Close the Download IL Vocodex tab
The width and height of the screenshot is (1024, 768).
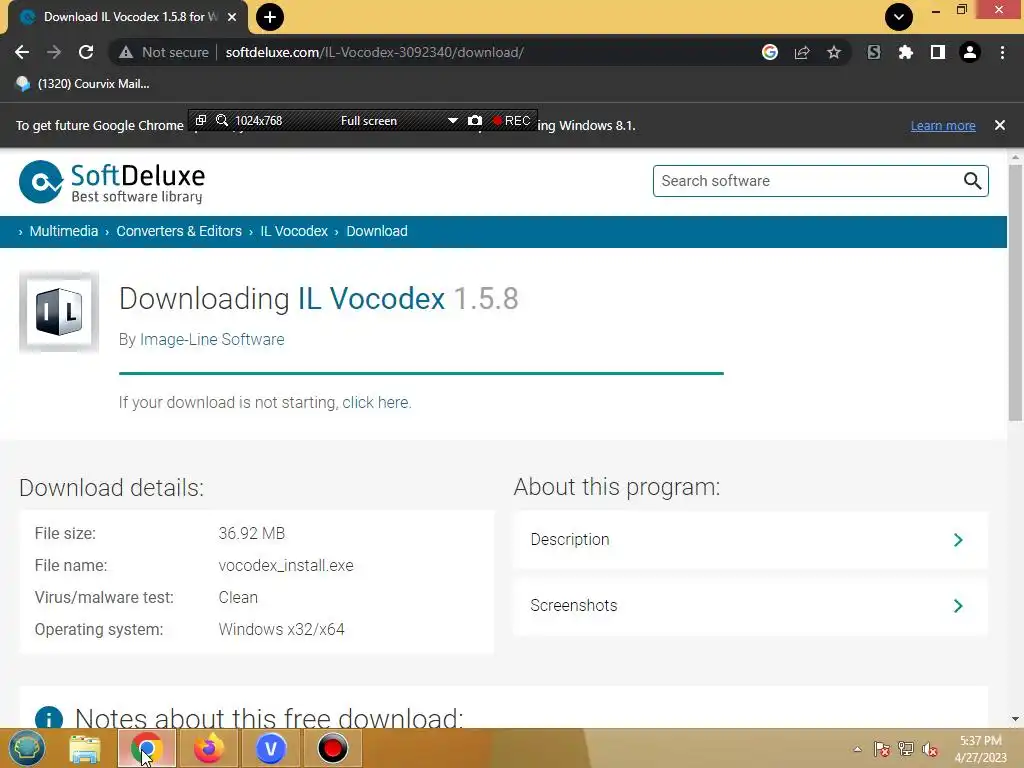(232, 17)
